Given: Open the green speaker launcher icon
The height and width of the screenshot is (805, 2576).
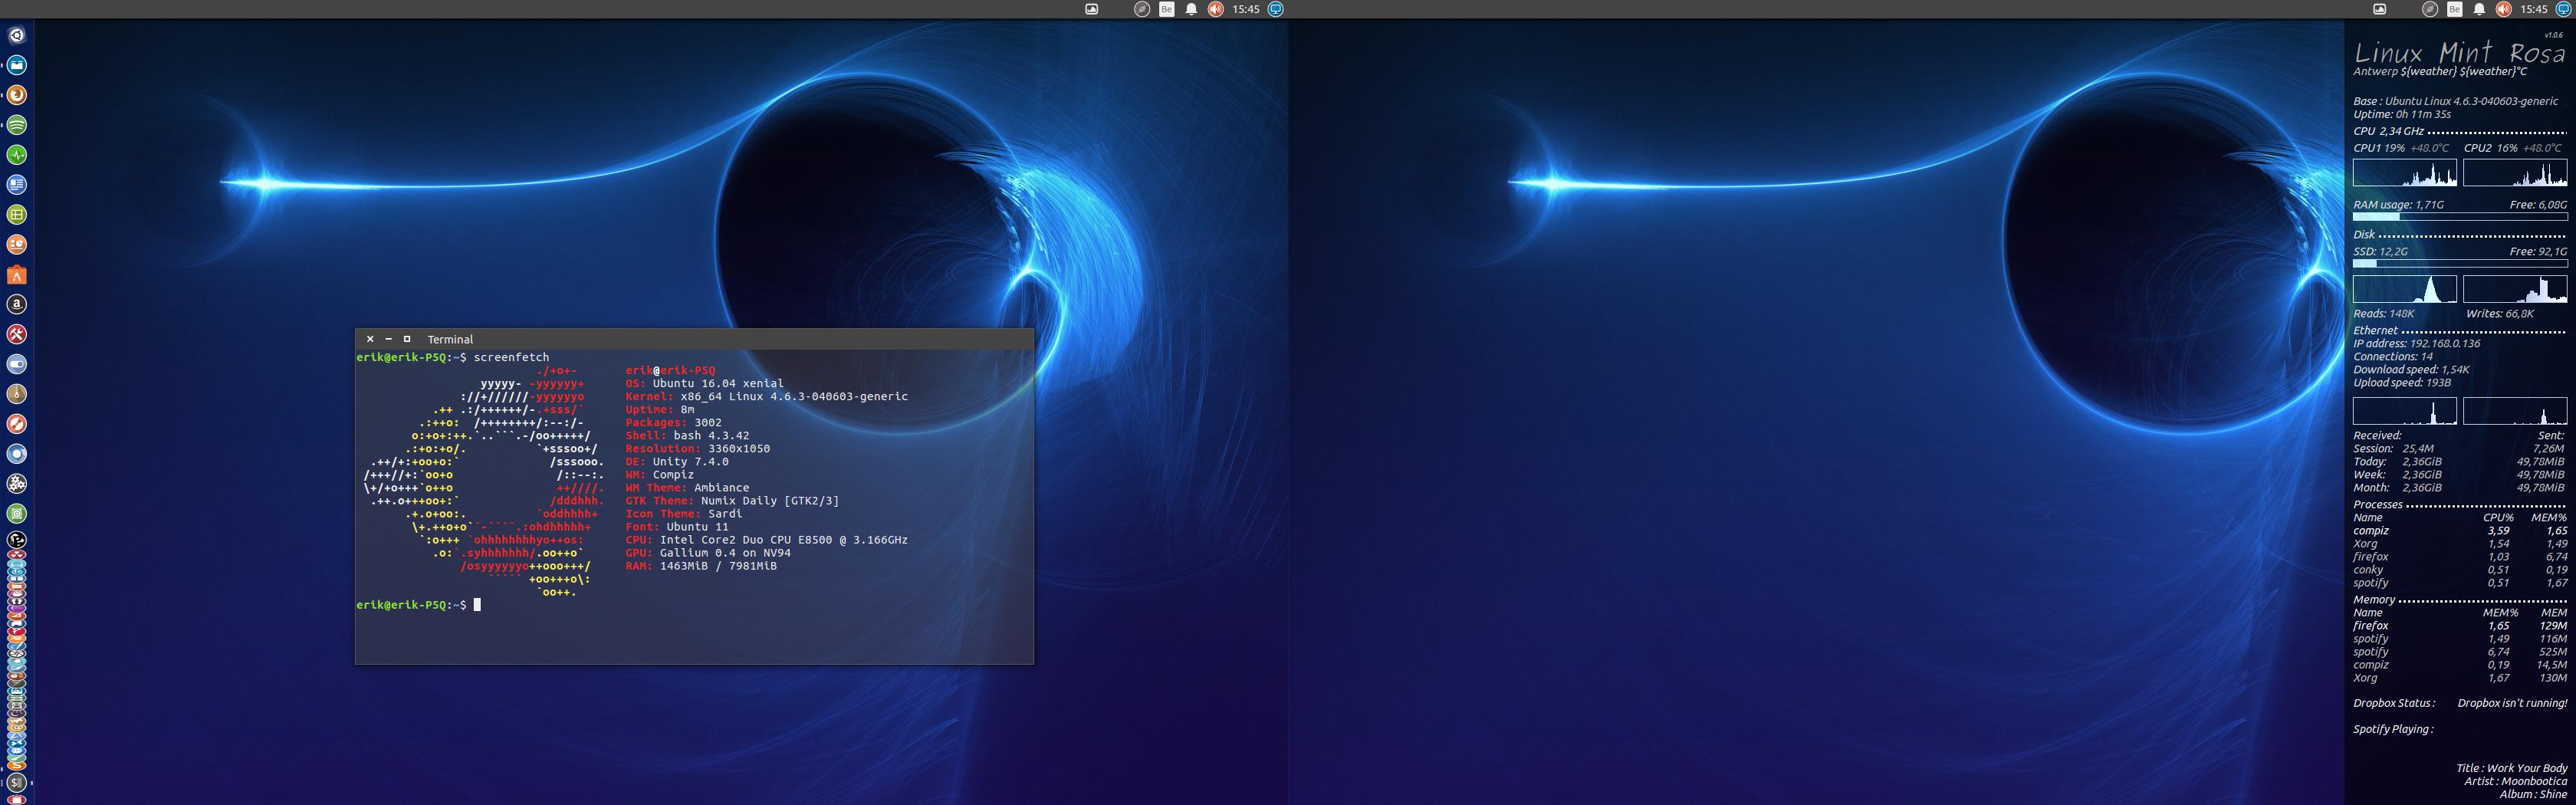Looking at the screenshot, I should tap(17, 514).
